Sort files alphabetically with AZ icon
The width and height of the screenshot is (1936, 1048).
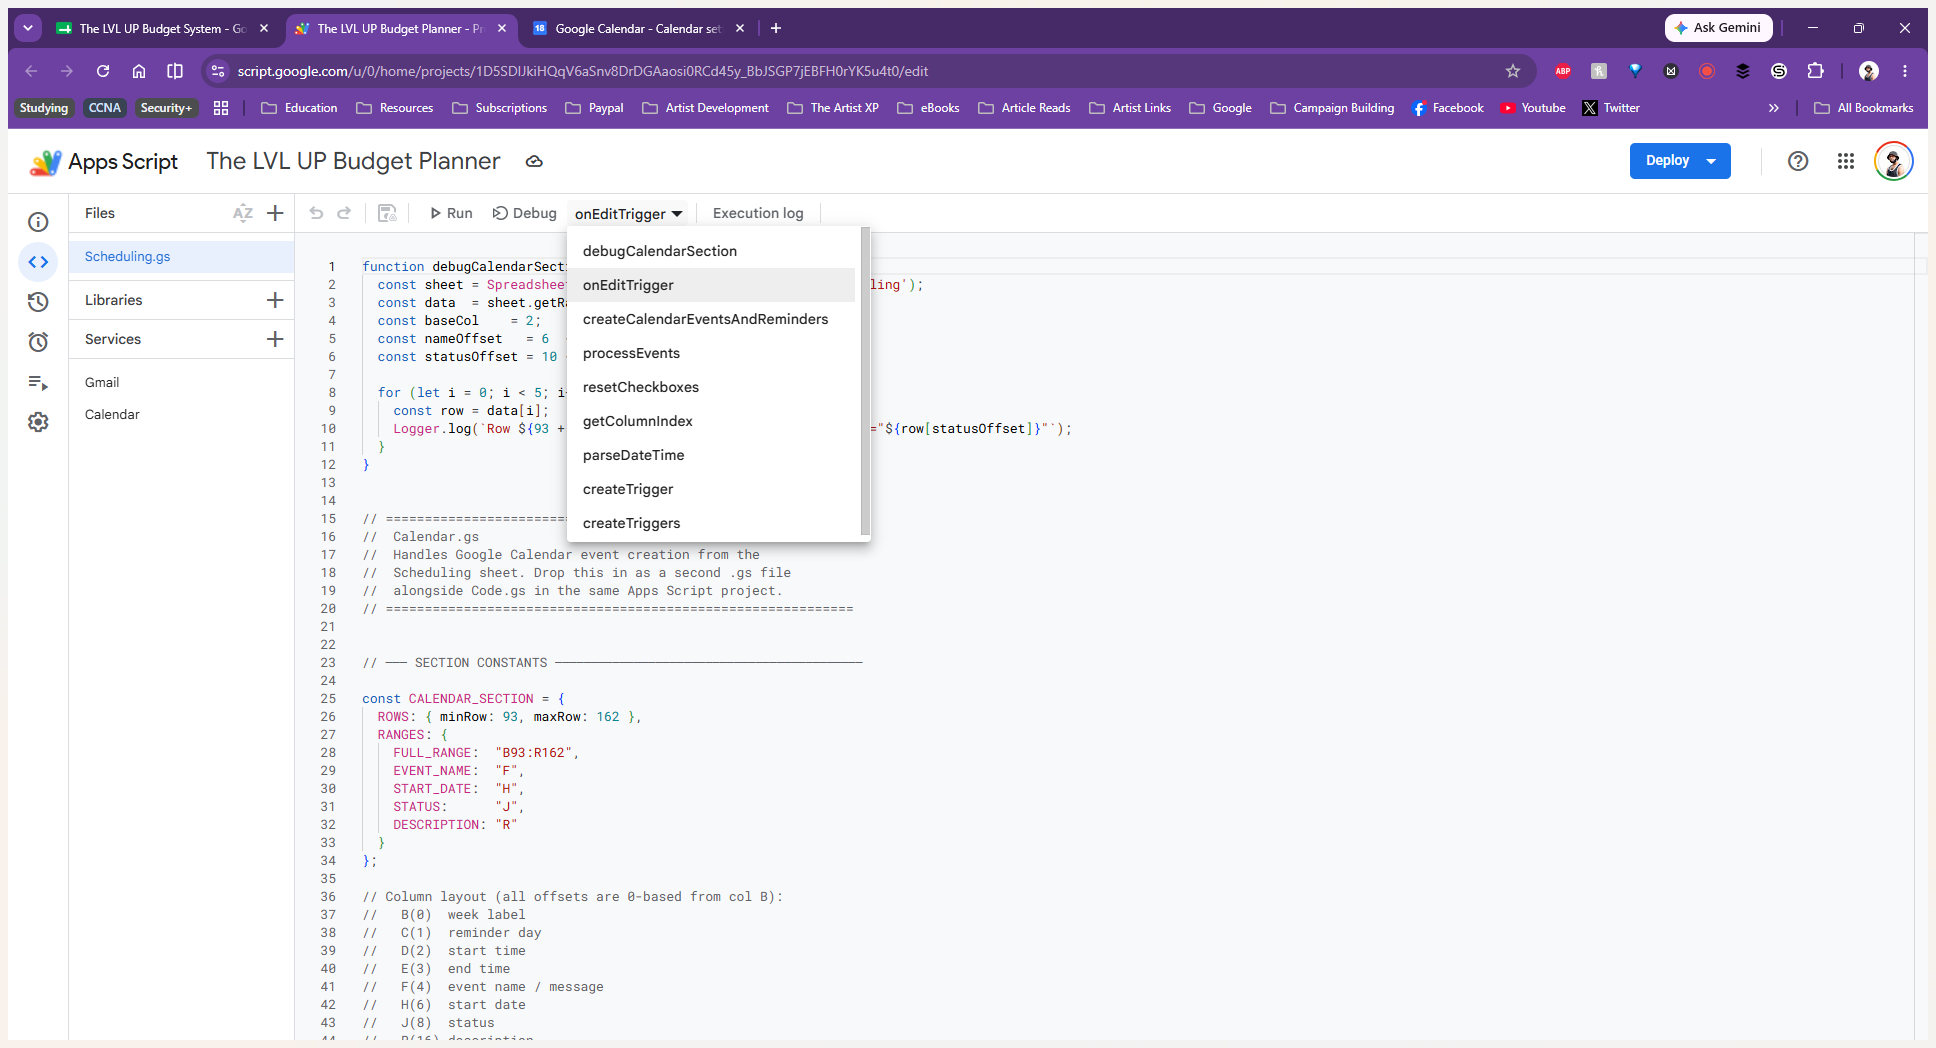(243, 213)
